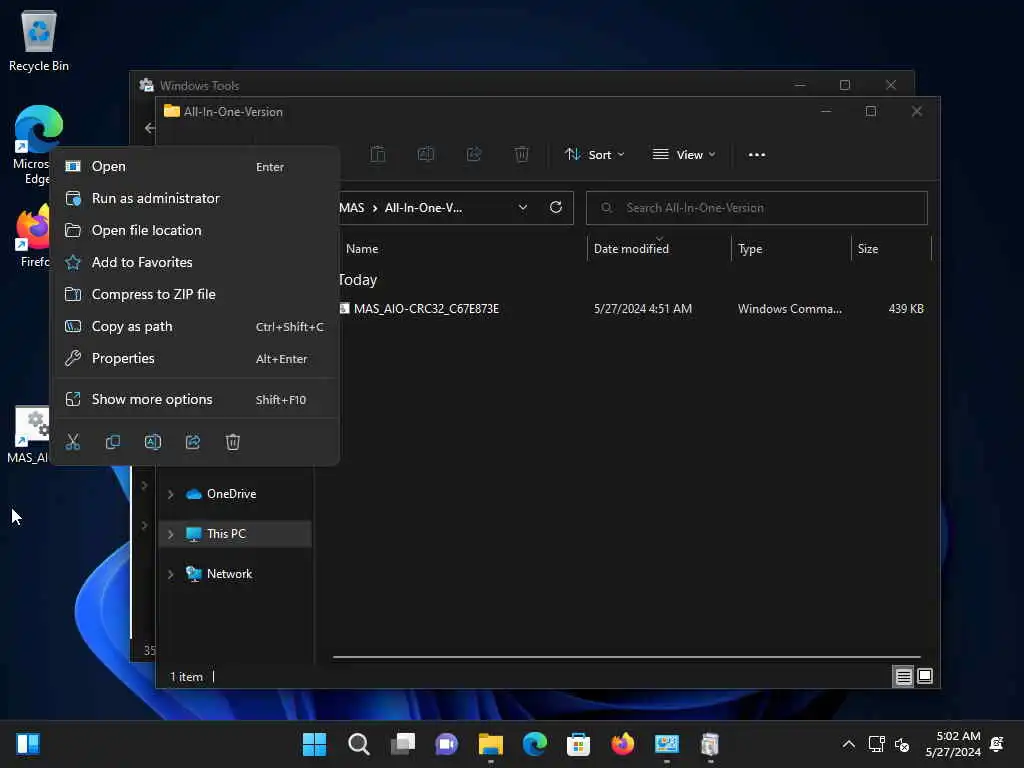Screen dimensions: 1024x768
Task: Show hidden tray icons chevron
Action: (848, 744)
